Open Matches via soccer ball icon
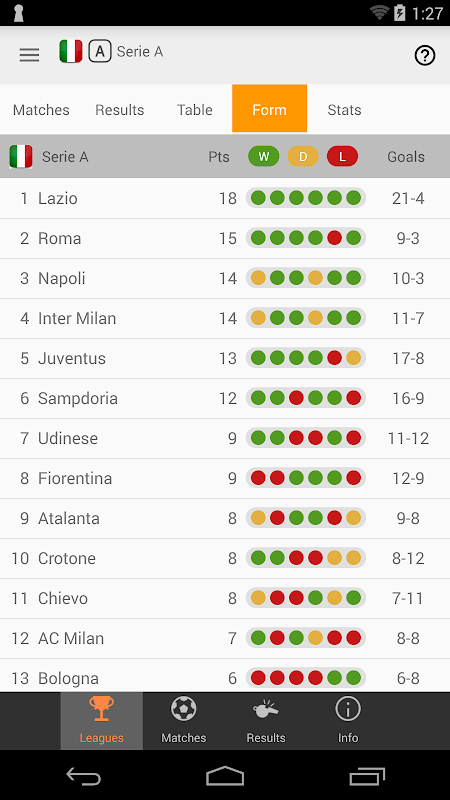 184,720
